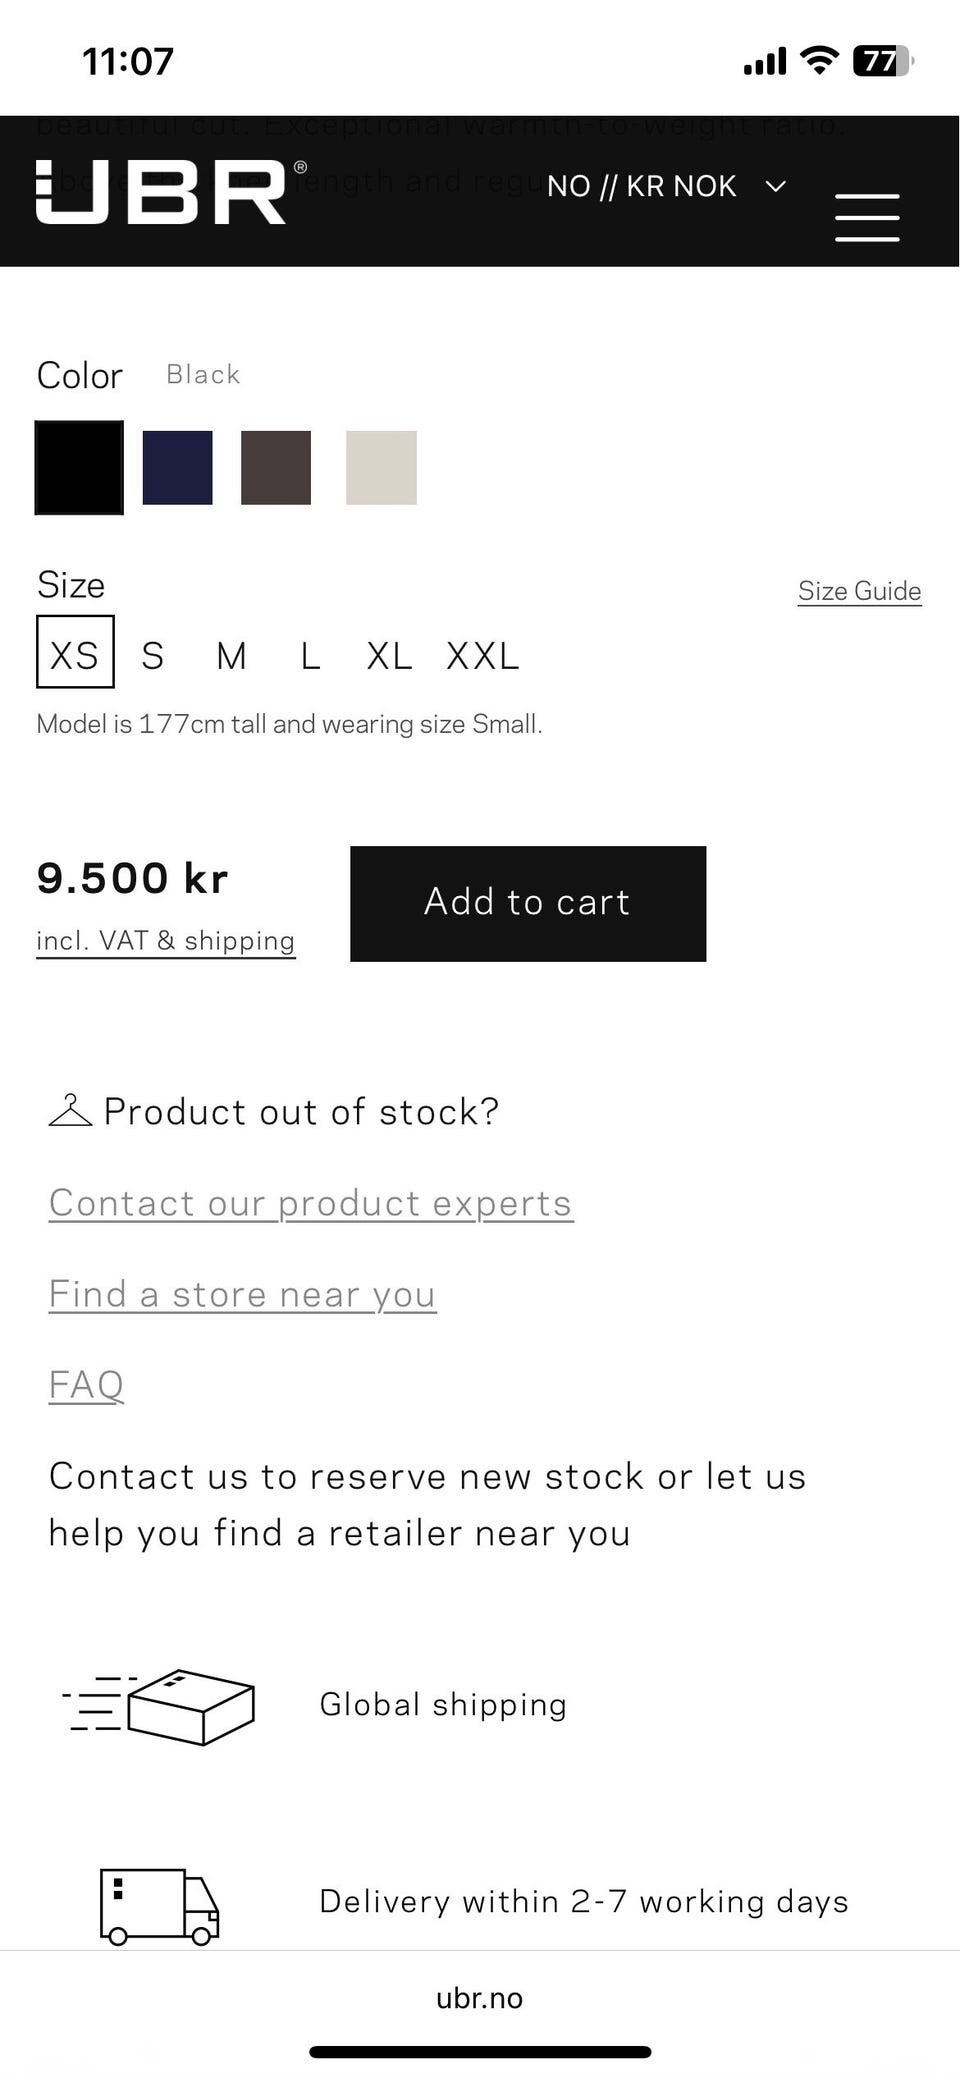
Task: Select size S
Action: (x=152, y=657)
